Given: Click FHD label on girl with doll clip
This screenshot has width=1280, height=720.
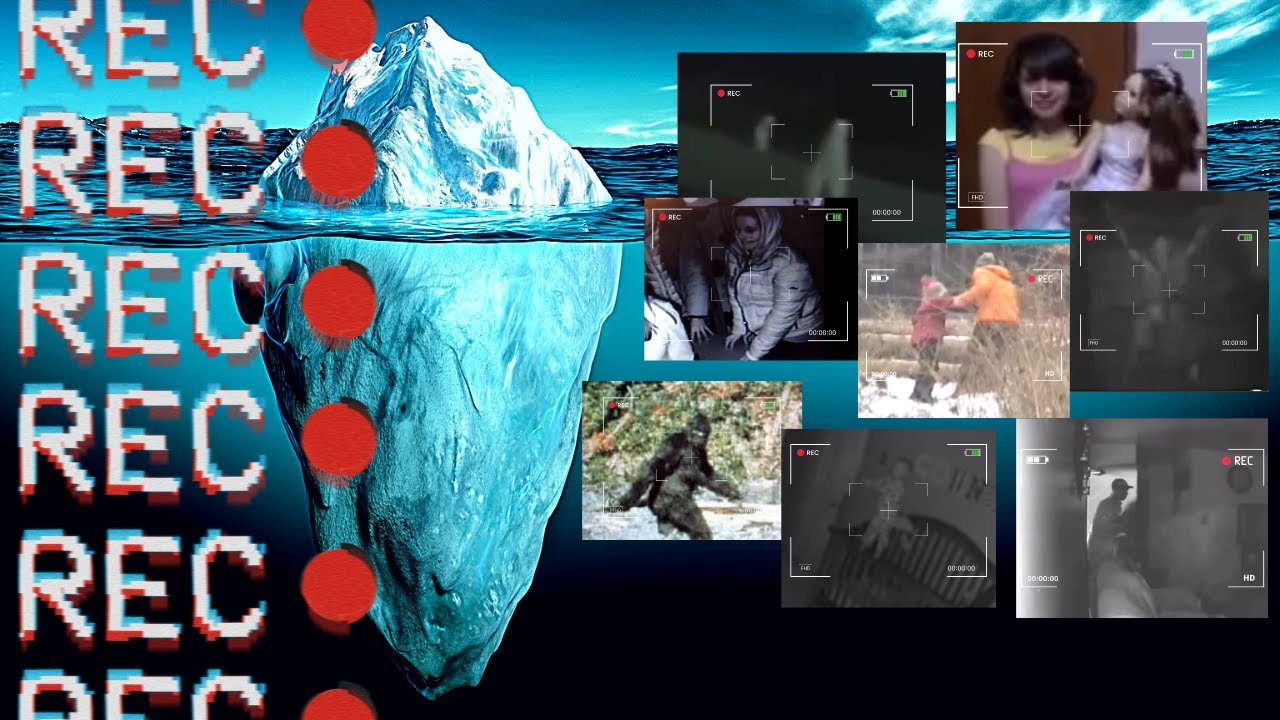Looking at the screenshot, I should [x=977, y=198].
